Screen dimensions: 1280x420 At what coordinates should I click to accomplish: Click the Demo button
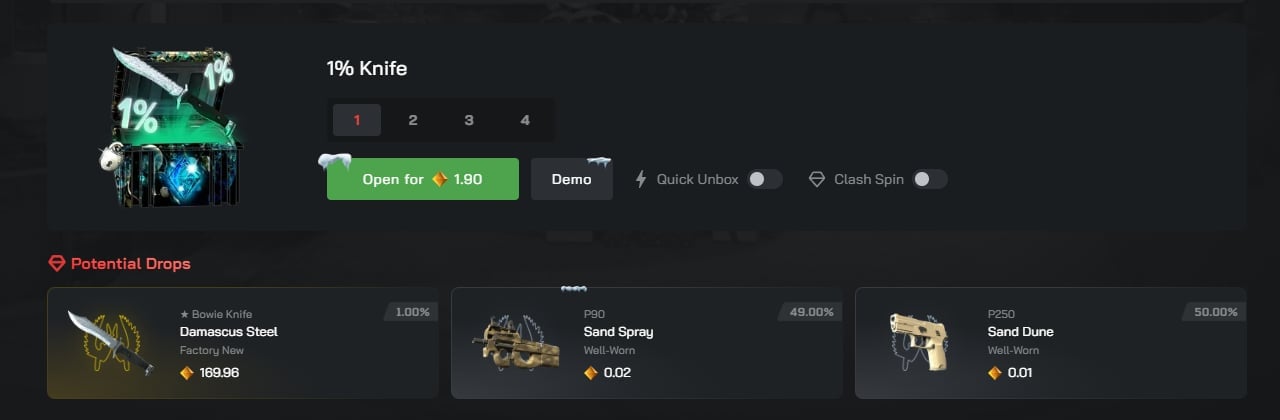571,180
